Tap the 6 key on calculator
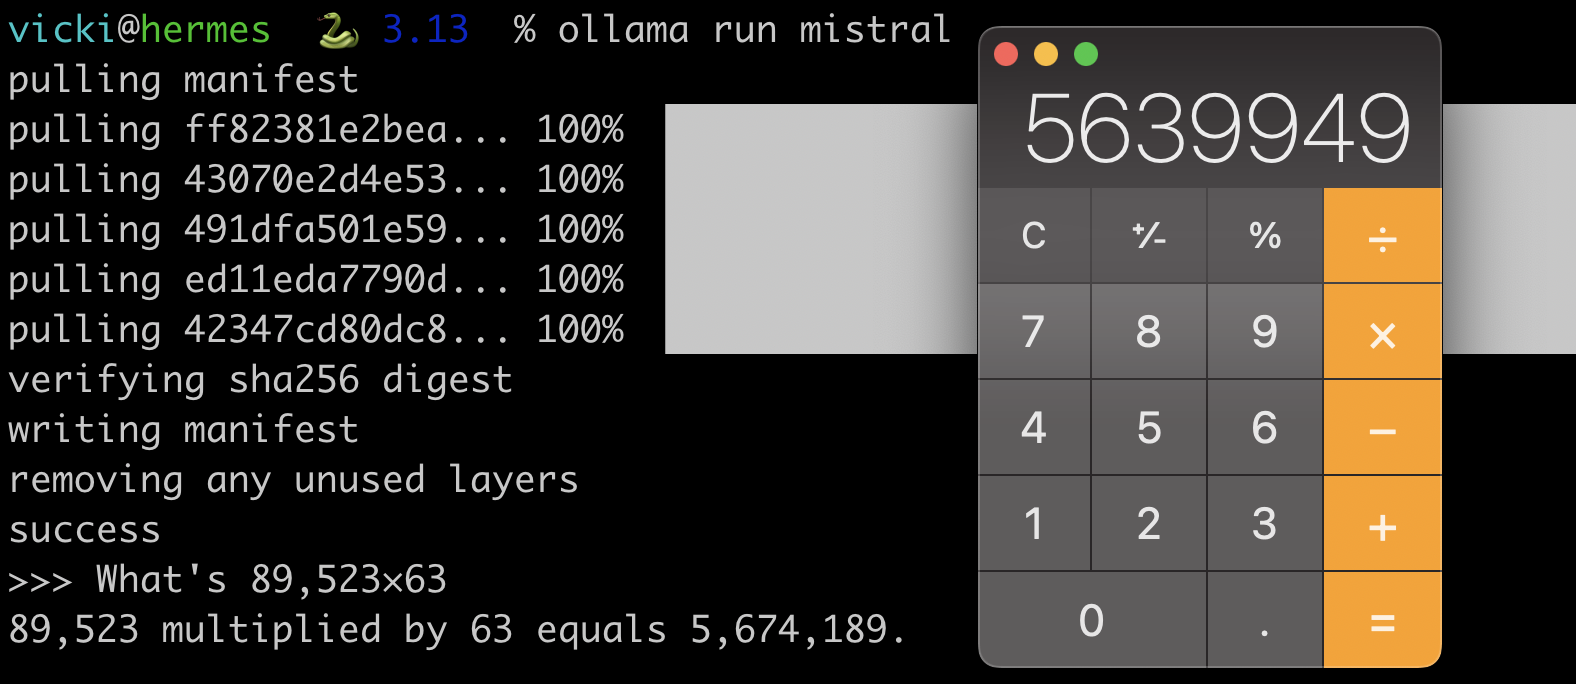The image size is (1576, 684). 1265,428
